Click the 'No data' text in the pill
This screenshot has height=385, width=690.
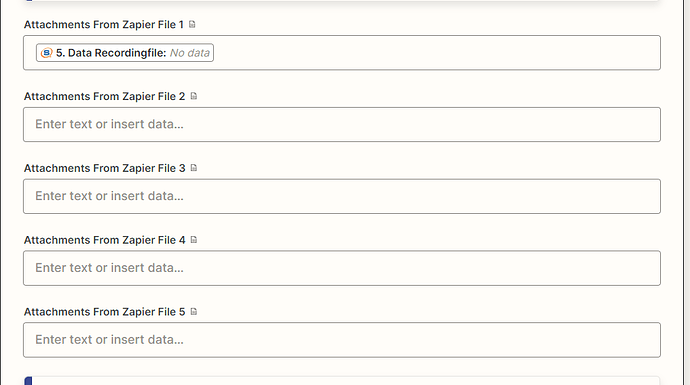(190, 53)
